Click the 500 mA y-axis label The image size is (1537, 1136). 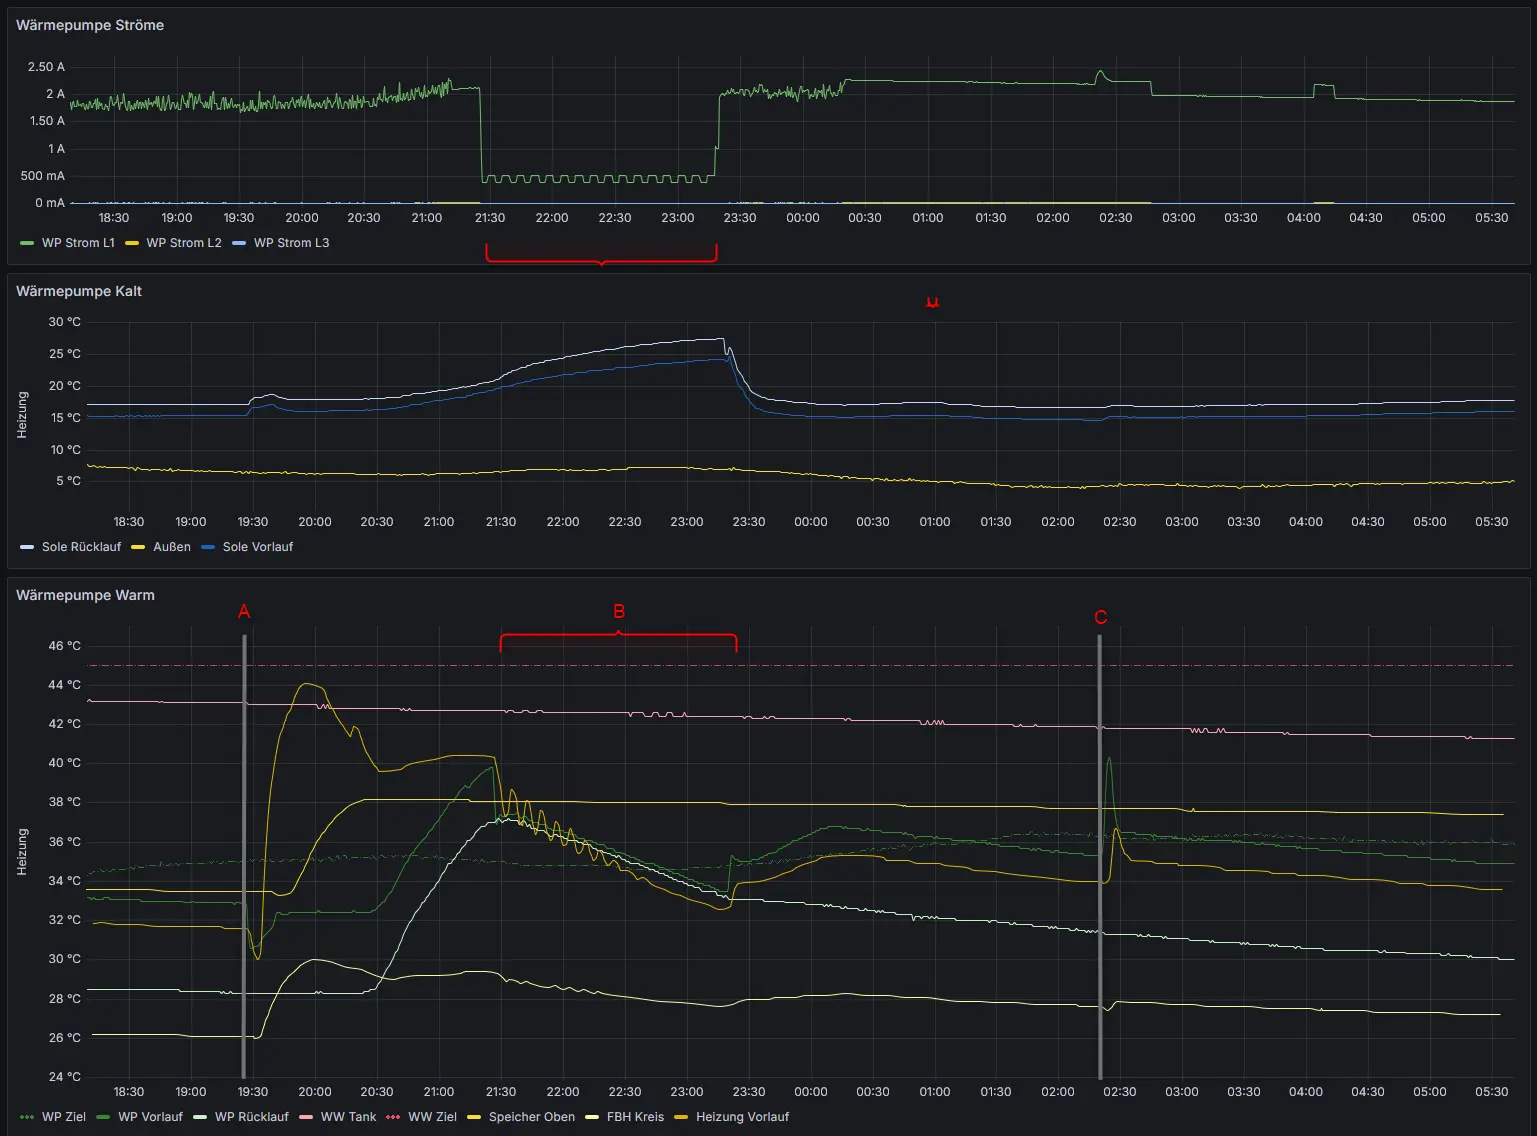coord(43,176)
